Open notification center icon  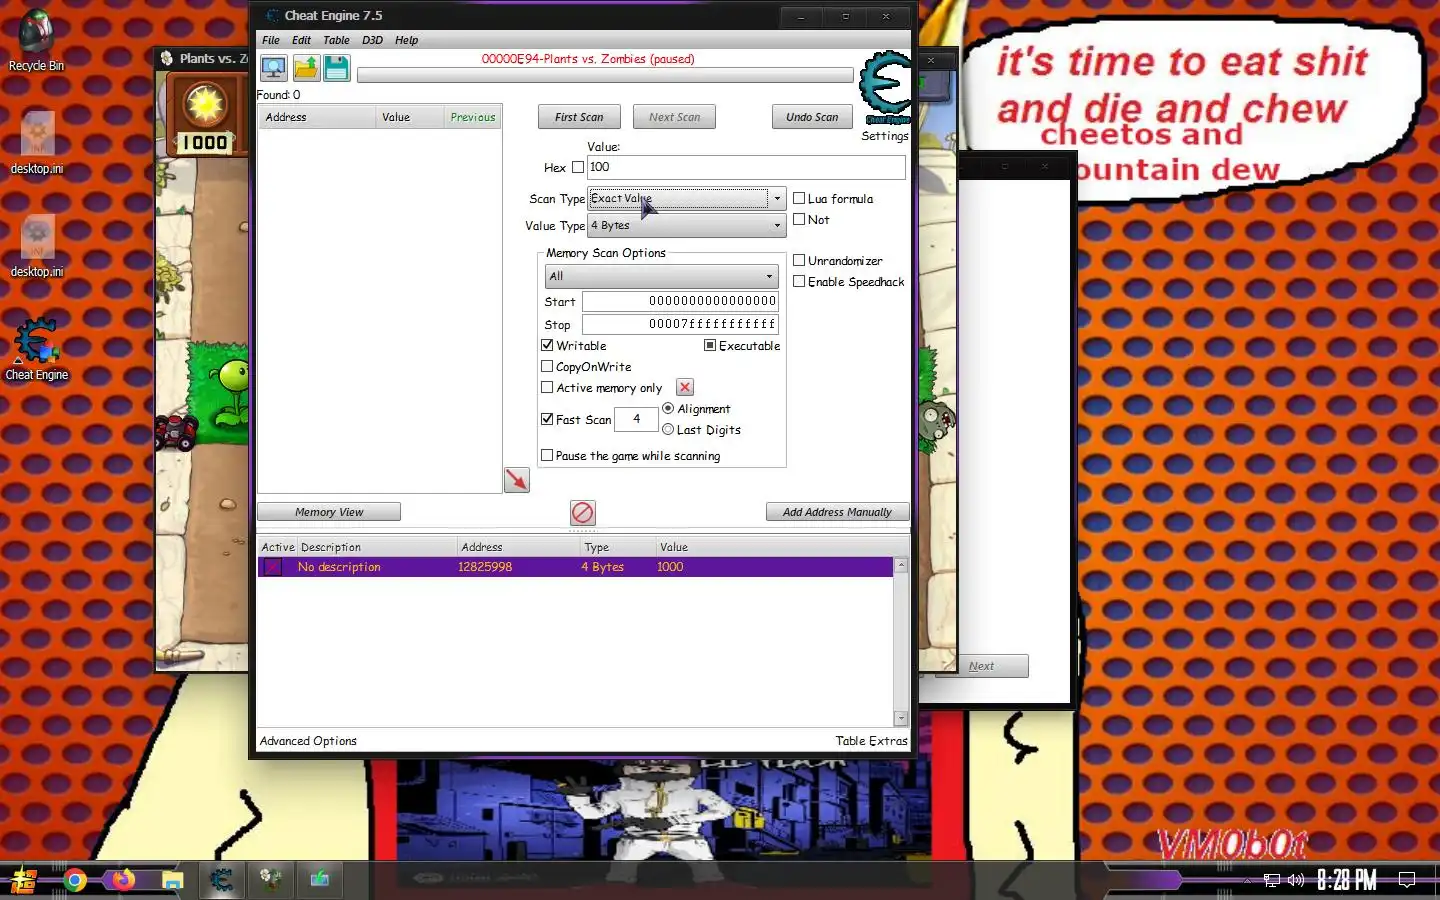[x=1407, y=880]
